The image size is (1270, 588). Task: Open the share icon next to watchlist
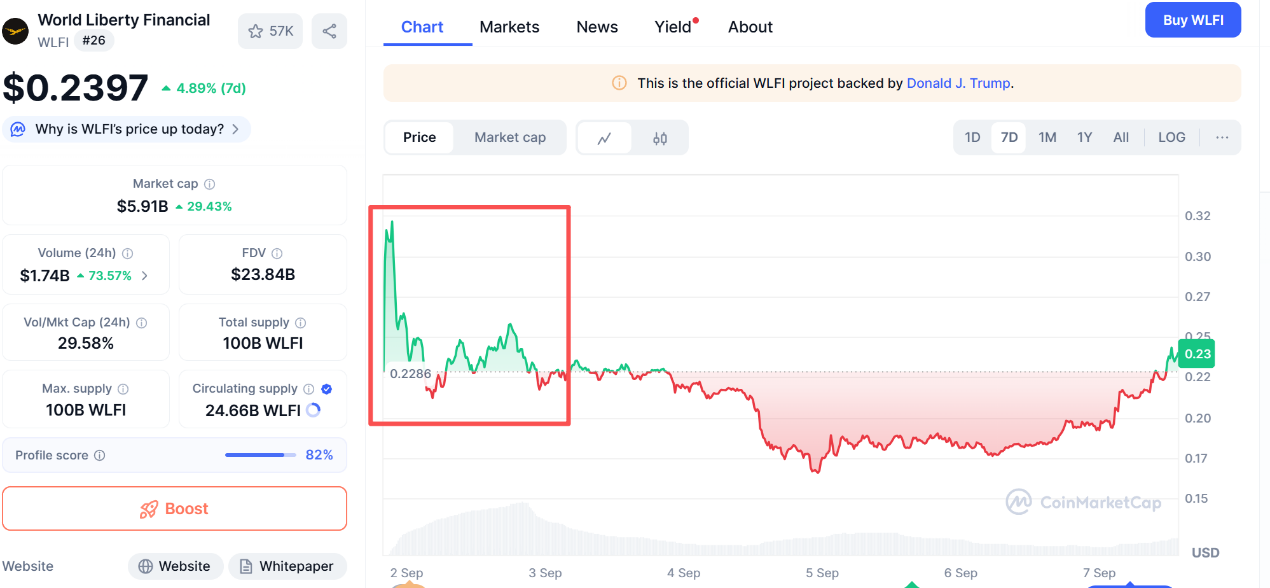329,31
